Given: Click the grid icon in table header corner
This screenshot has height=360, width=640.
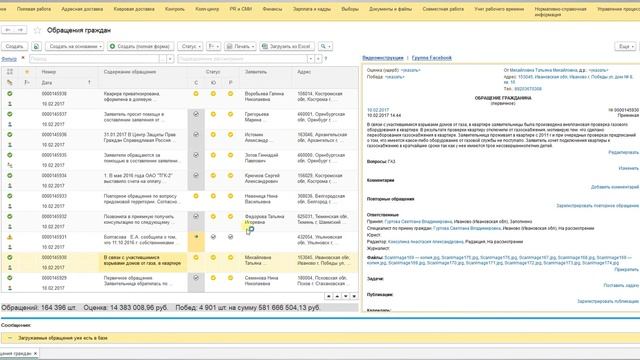Looking at the screenshot, I should pyautogui.click(x=9, y=72).
